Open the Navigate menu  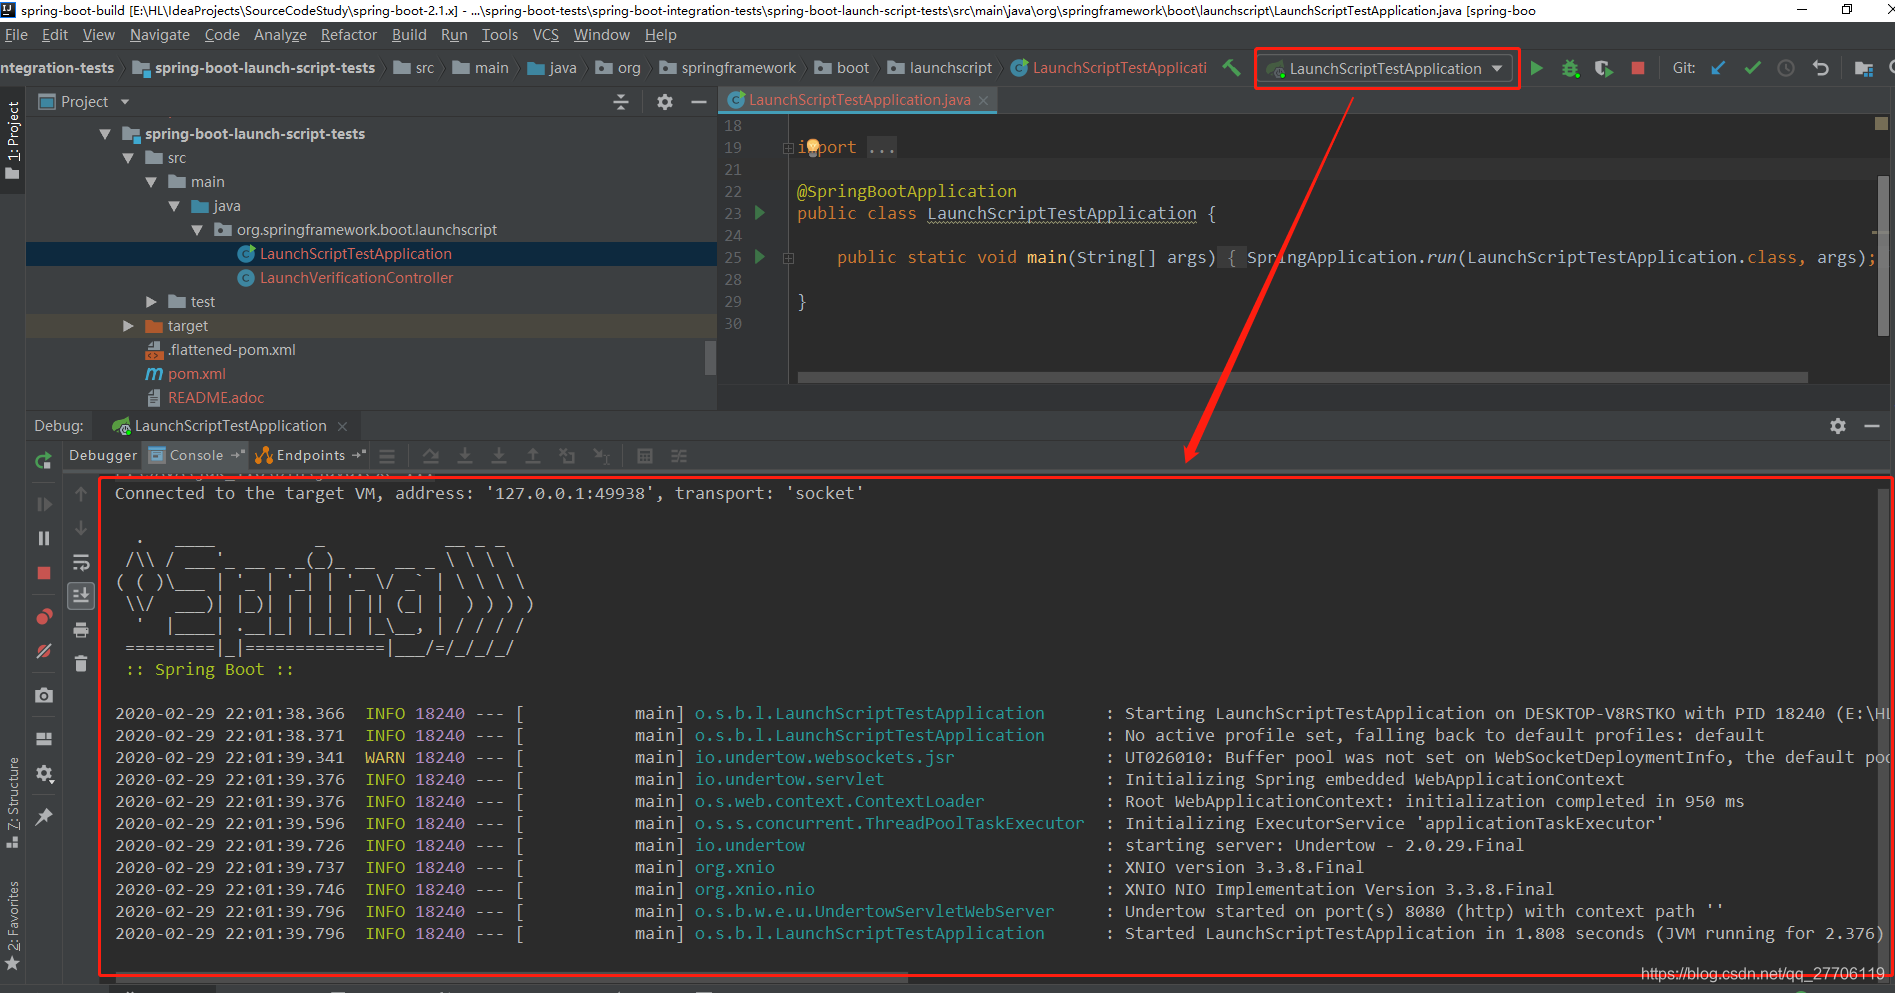point(159,34)
